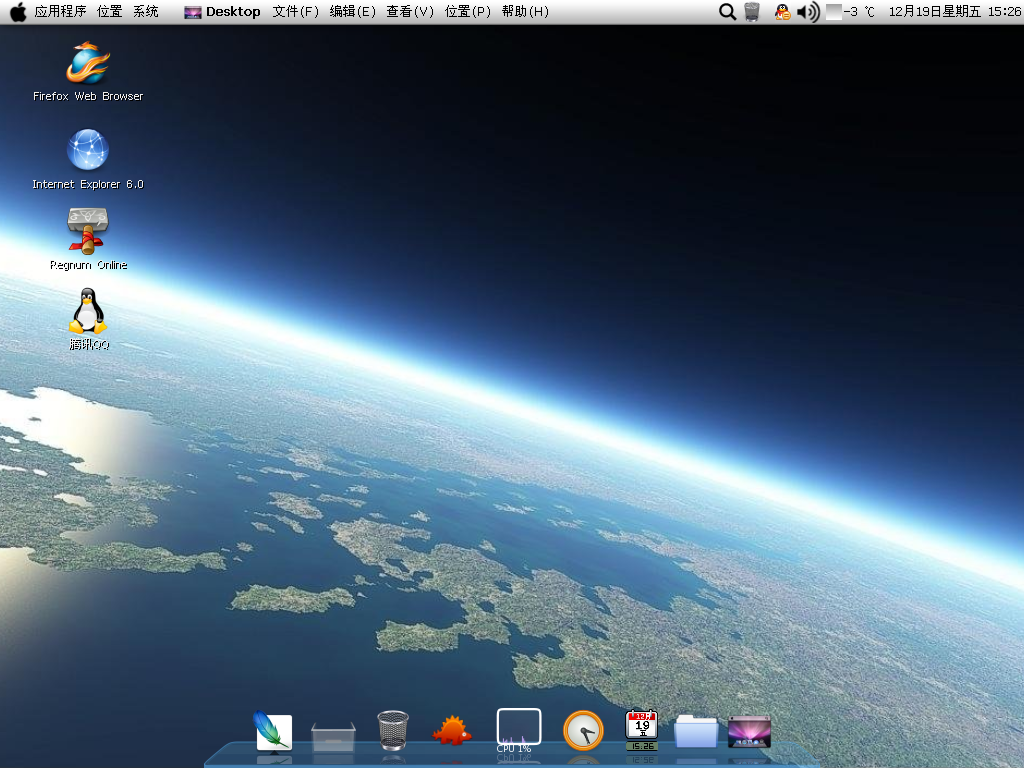Screen dimensions: 1024x768
Task: Open the wire trash can in the dock
Action: tap(393, 730)
